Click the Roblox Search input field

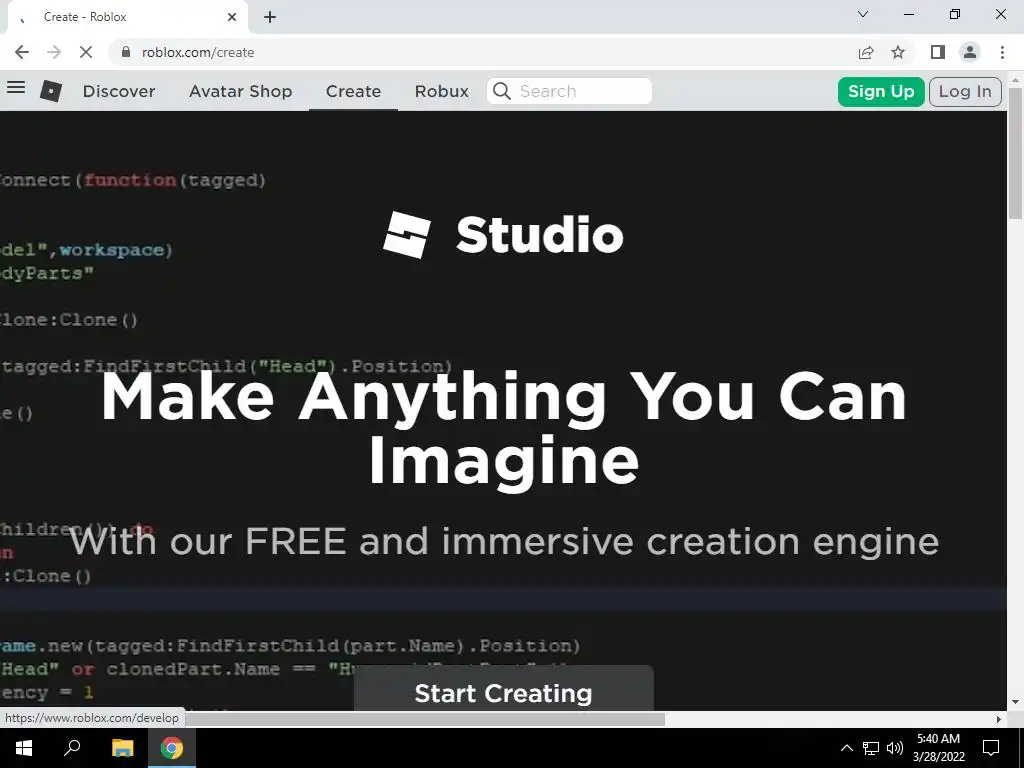(569, 91)
